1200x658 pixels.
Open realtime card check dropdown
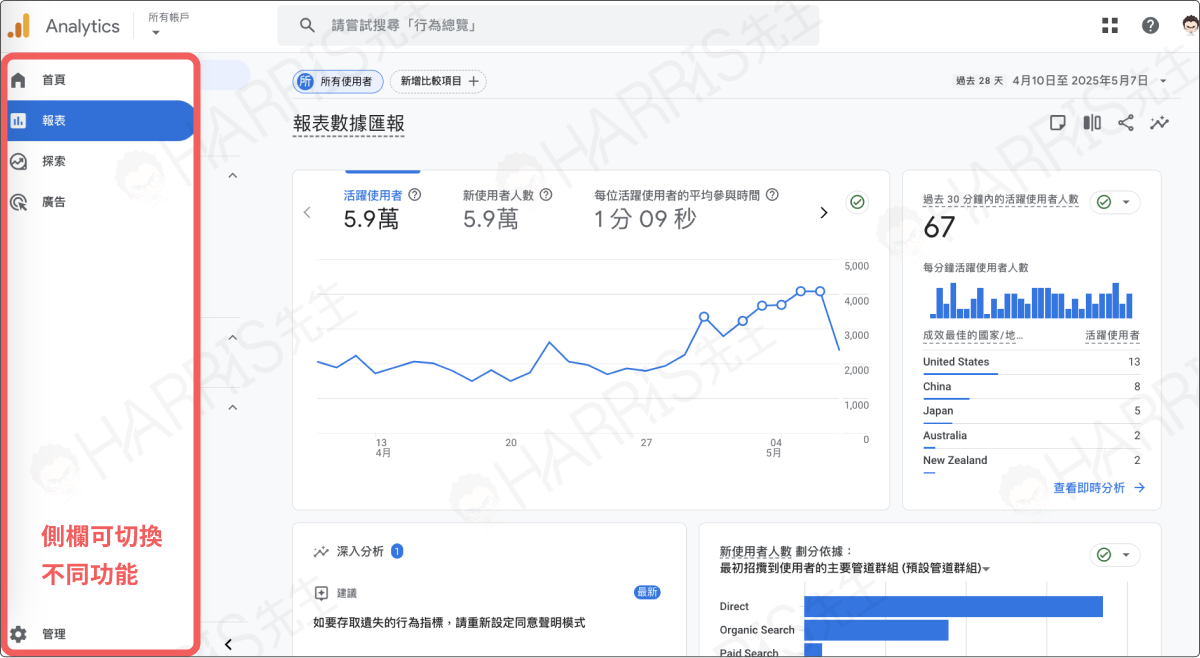[1115, 202]
